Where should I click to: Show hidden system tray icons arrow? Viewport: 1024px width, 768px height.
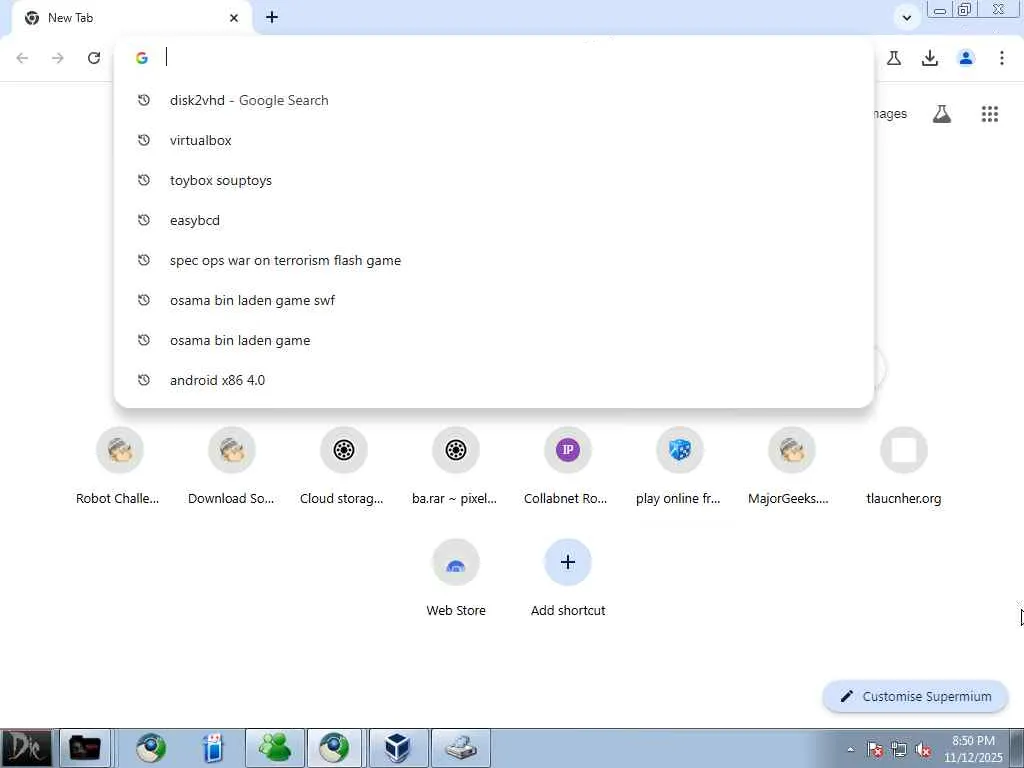(x=850, y=749)
